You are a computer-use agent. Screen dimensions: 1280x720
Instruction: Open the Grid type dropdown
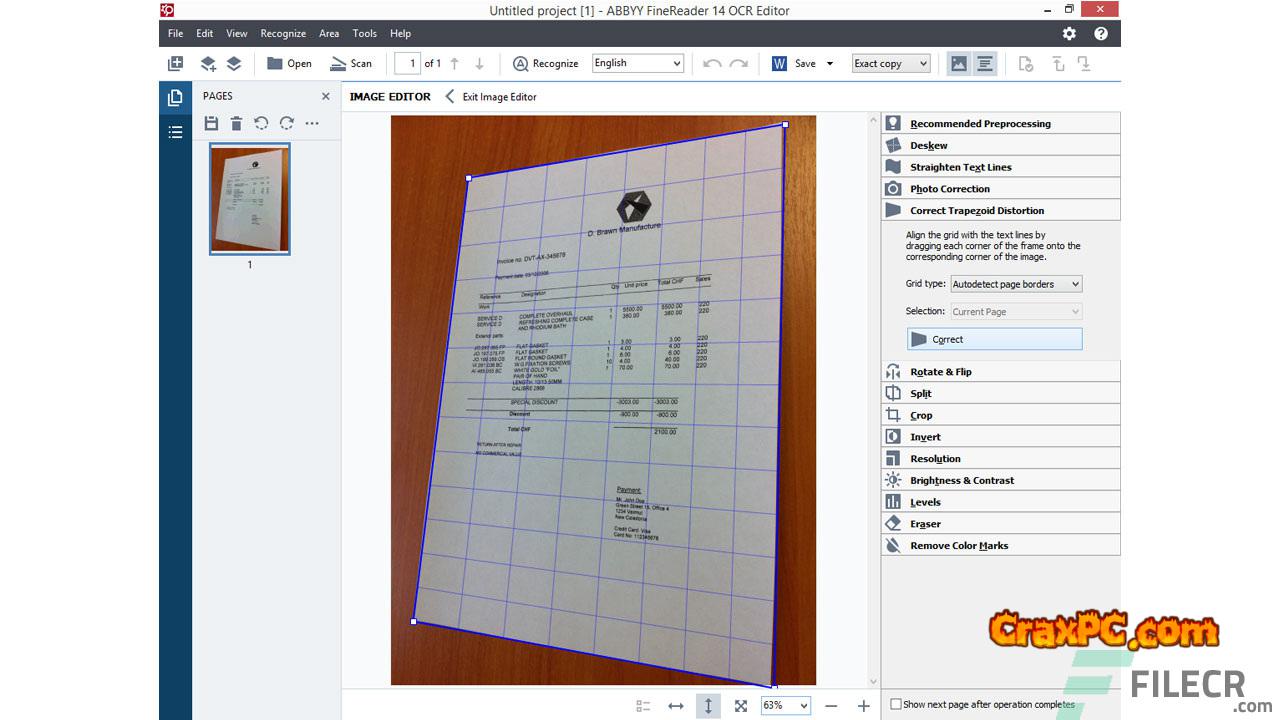(x=1015, y=284)
